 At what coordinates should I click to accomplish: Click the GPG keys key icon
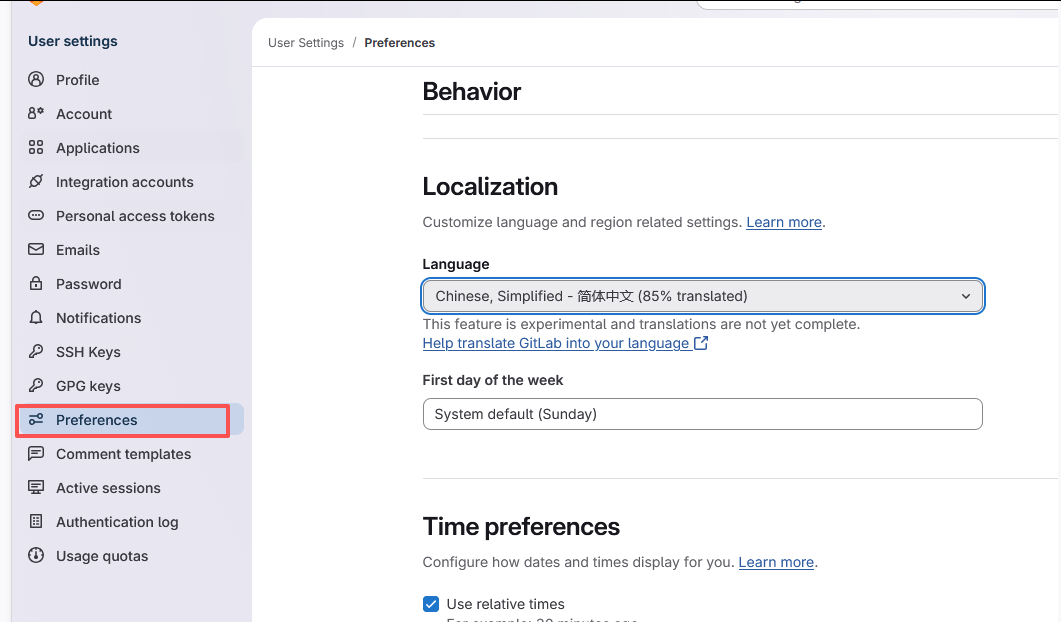point(36,385)
